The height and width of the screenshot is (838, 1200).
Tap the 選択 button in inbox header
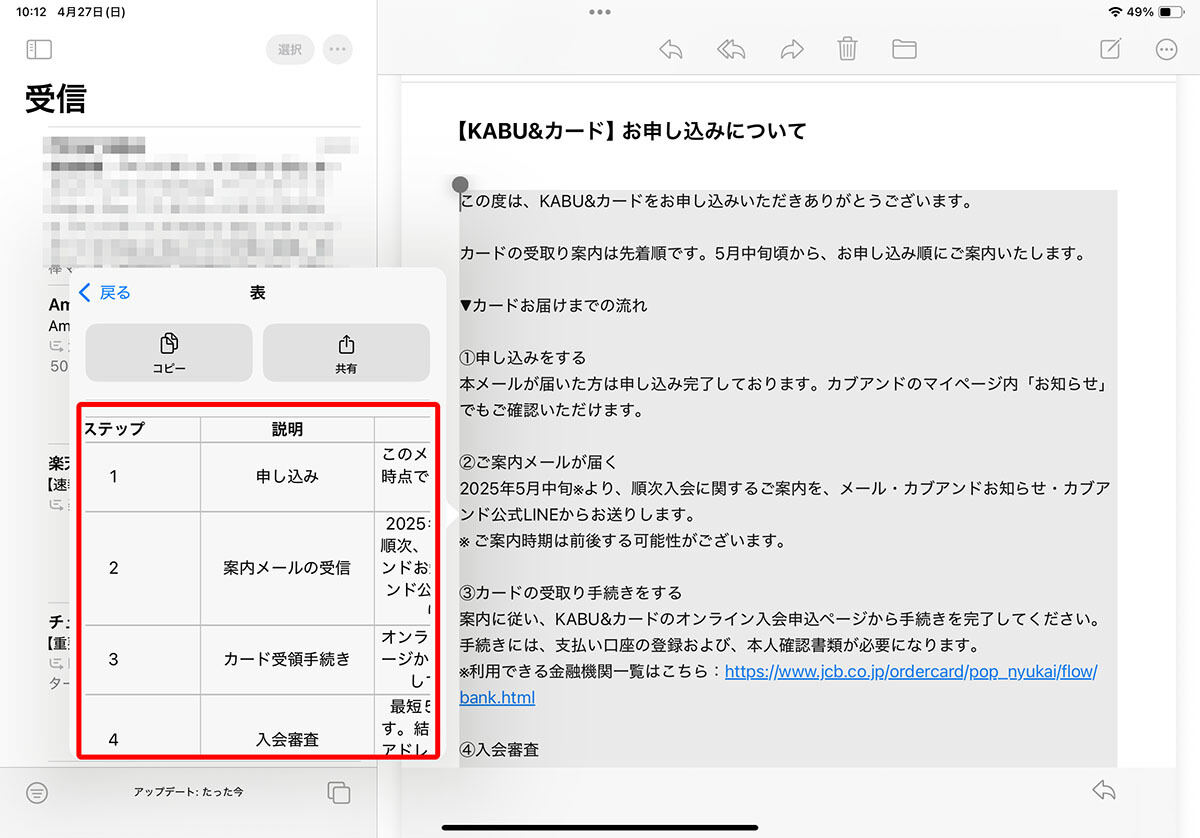(x=290, y=49)
